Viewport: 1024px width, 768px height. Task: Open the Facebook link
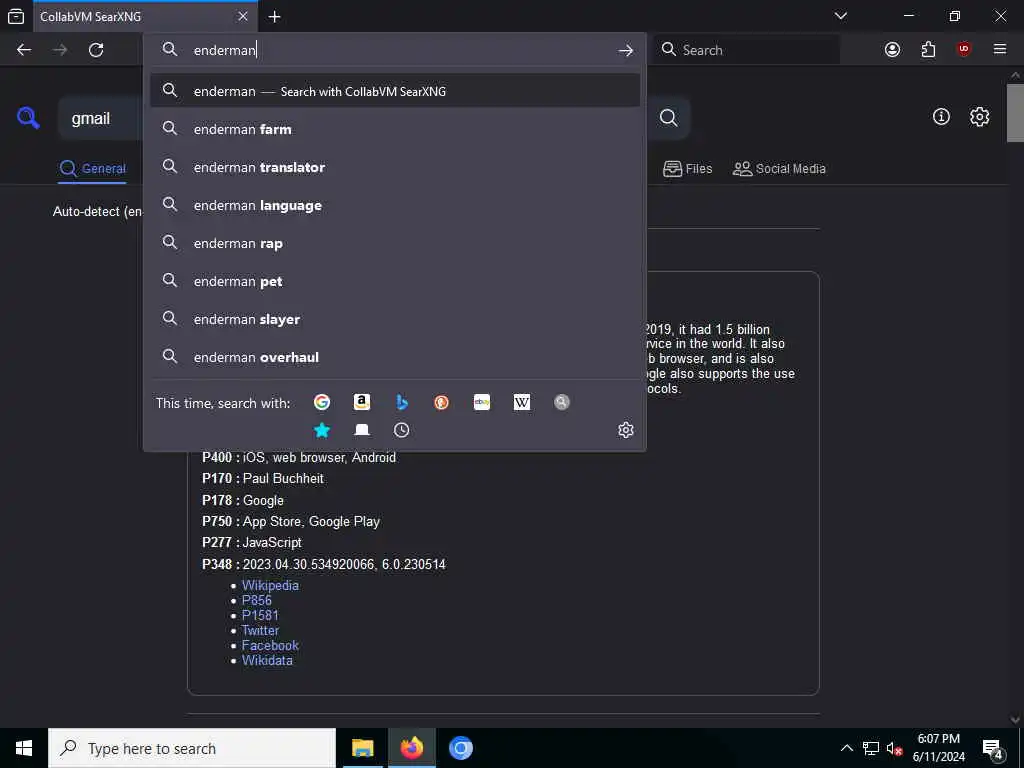click(270, 645)
